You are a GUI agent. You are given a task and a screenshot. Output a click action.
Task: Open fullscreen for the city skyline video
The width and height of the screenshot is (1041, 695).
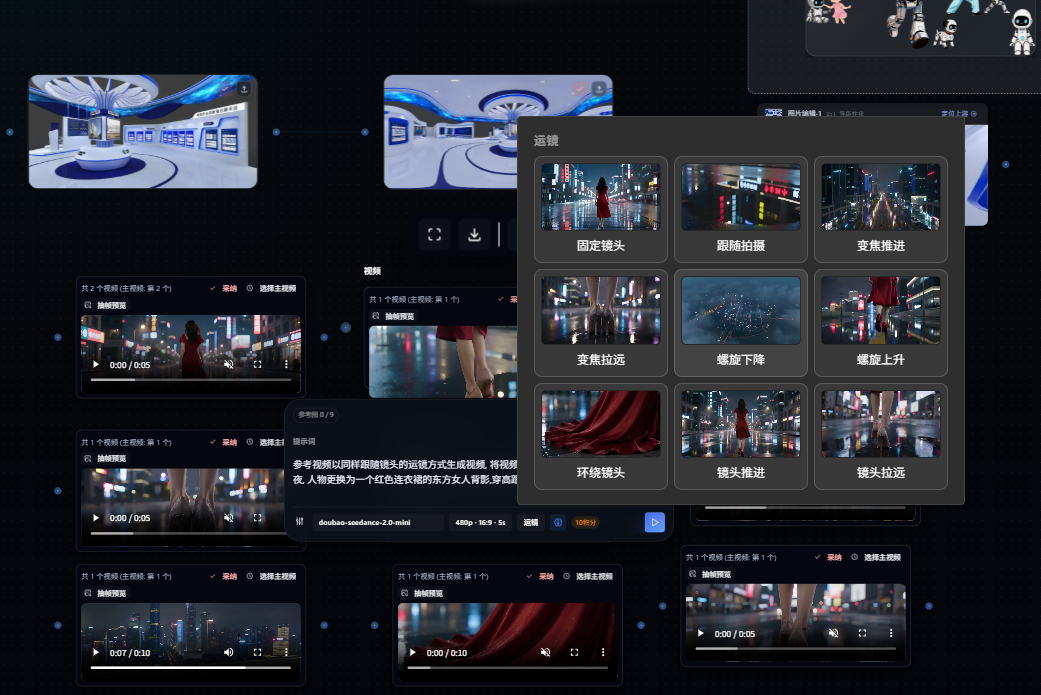pyautogui.click(x=258, y=653)
